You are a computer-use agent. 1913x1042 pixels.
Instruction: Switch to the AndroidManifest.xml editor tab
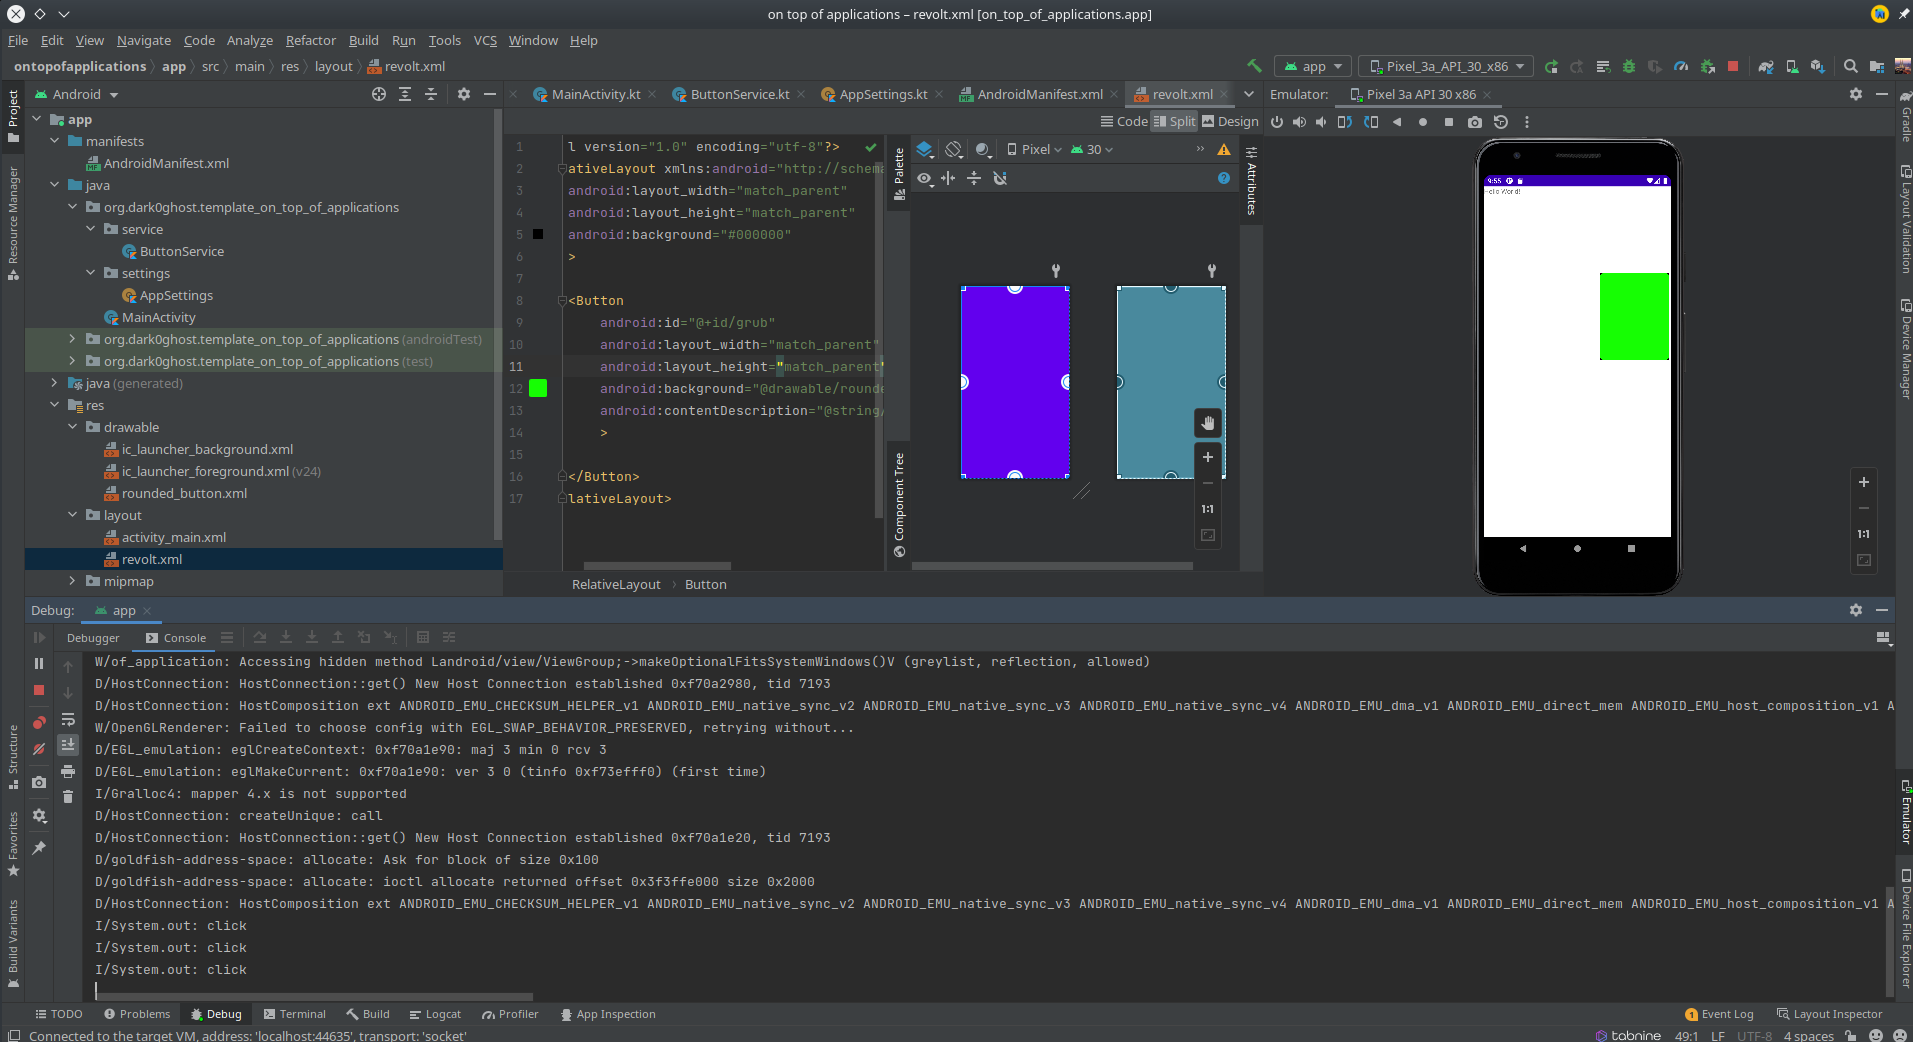(x=1039, y=94)
